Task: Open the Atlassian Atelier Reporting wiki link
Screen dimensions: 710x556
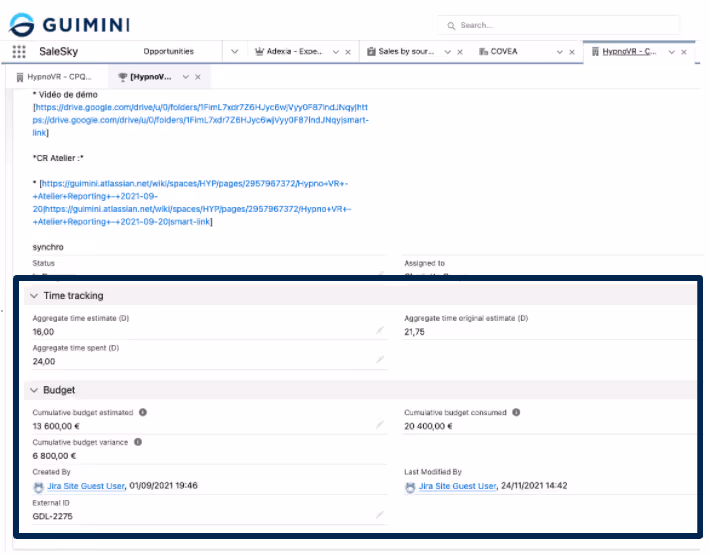Action: (192, 202)
